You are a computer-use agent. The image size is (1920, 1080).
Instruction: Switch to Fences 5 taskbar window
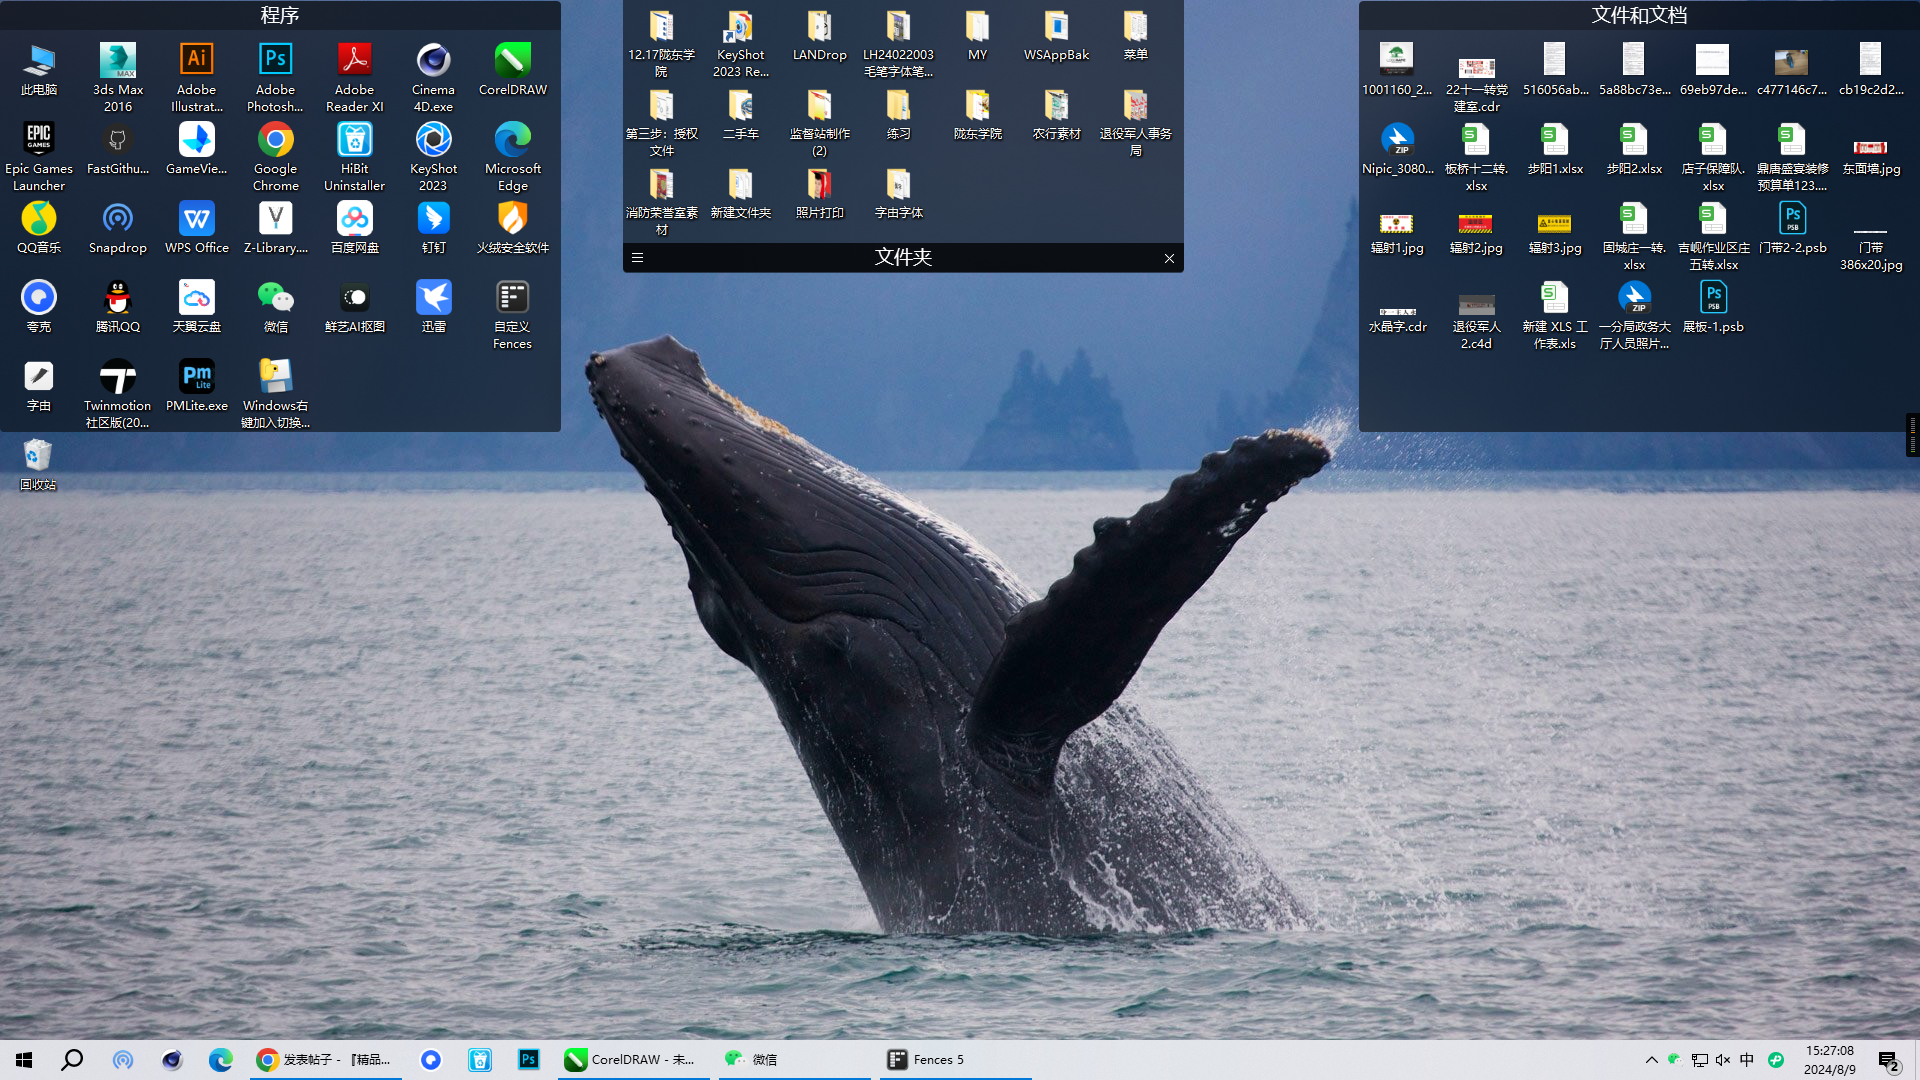(955, 1059)
